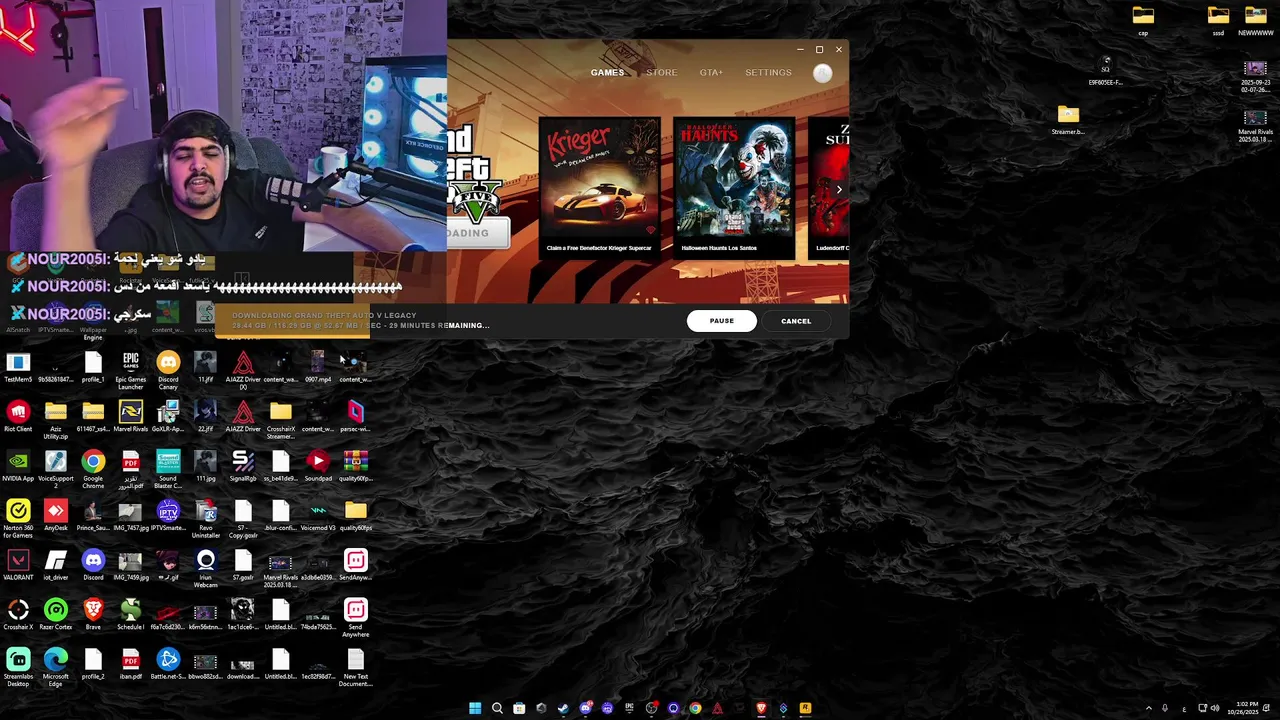The height and width of the screenshot is (720, 1280).
Task: Select the Streamer.b... folder on desktop
Action: point(1068,119)
